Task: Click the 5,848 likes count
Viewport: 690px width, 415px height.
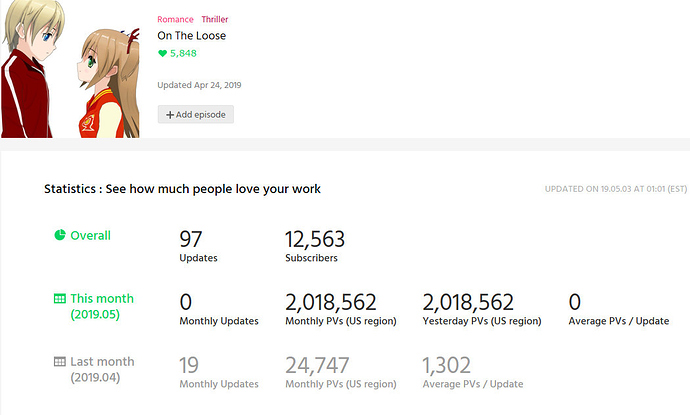Action: [x=183, y=53]
